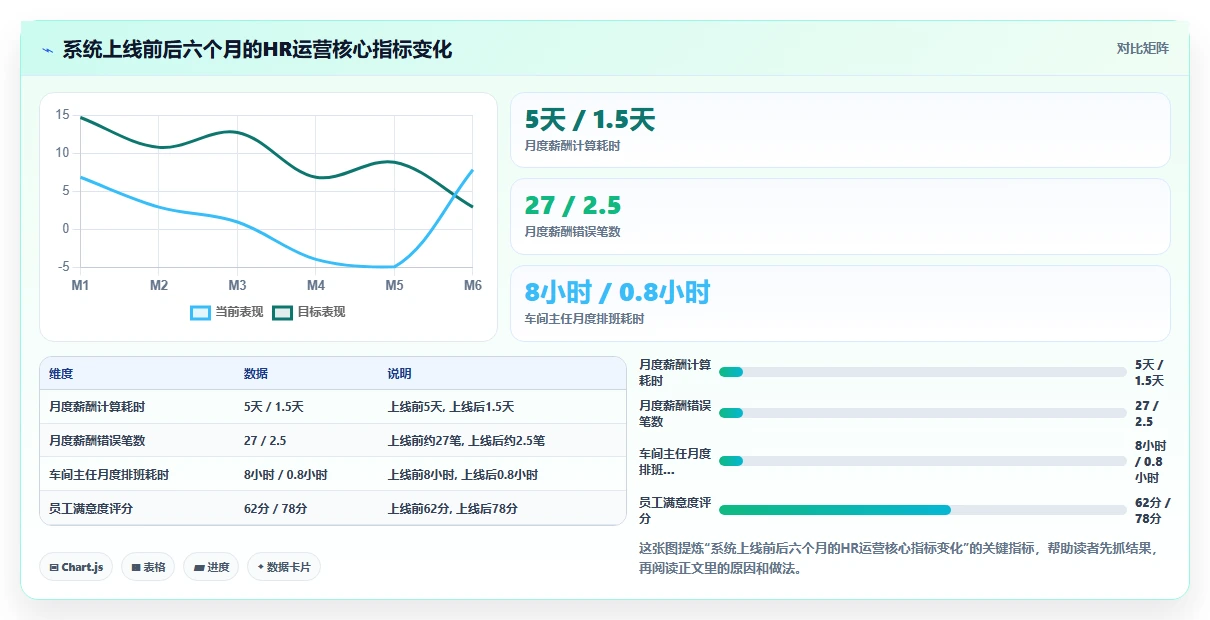The image size is (1210, 620).
Task: Click the small icon inside the 表格 chip
Action: click(136, 568)
